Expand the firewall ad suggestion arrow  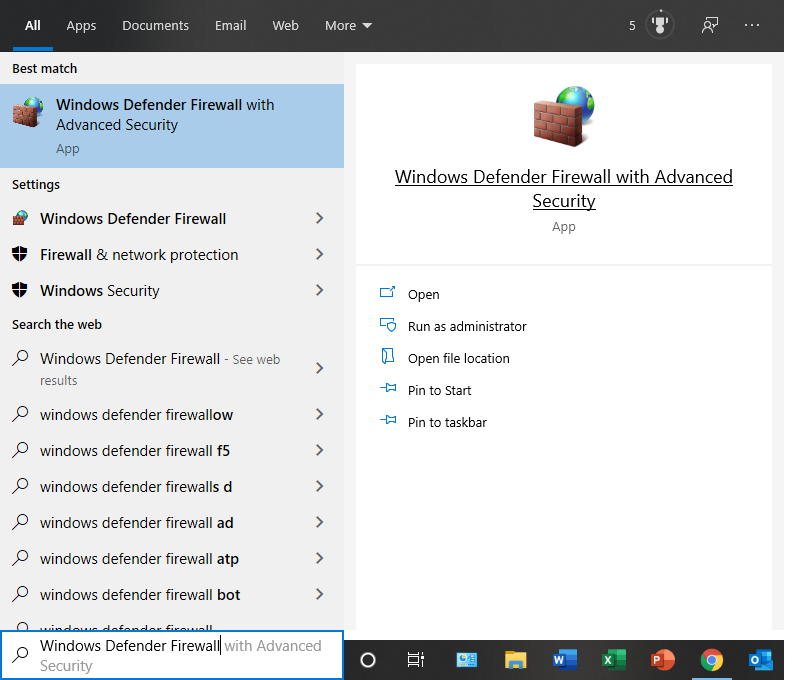320,522
